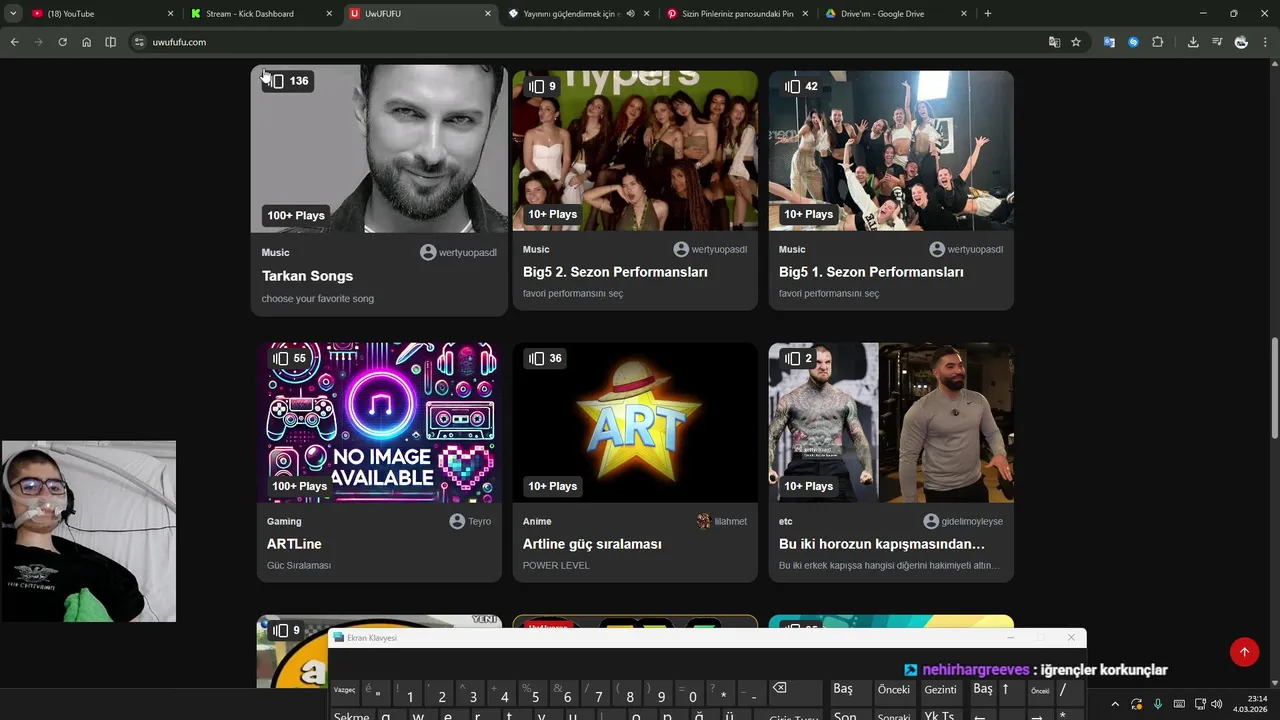Click the forward navigation arrow

pyautogui.click(x=38, y=42)
